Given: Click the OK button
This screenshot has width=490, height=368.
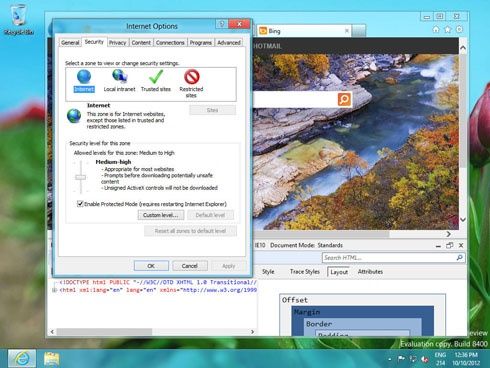Looking at the screenshot, I should point(151,266).
